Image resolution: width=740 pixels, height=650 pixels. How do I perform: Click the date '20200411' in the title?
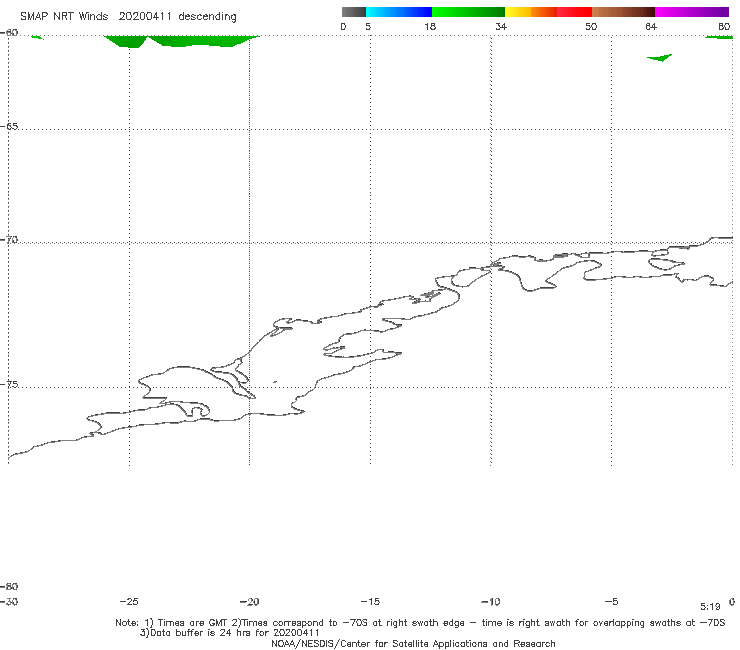(x=145, y=16)
